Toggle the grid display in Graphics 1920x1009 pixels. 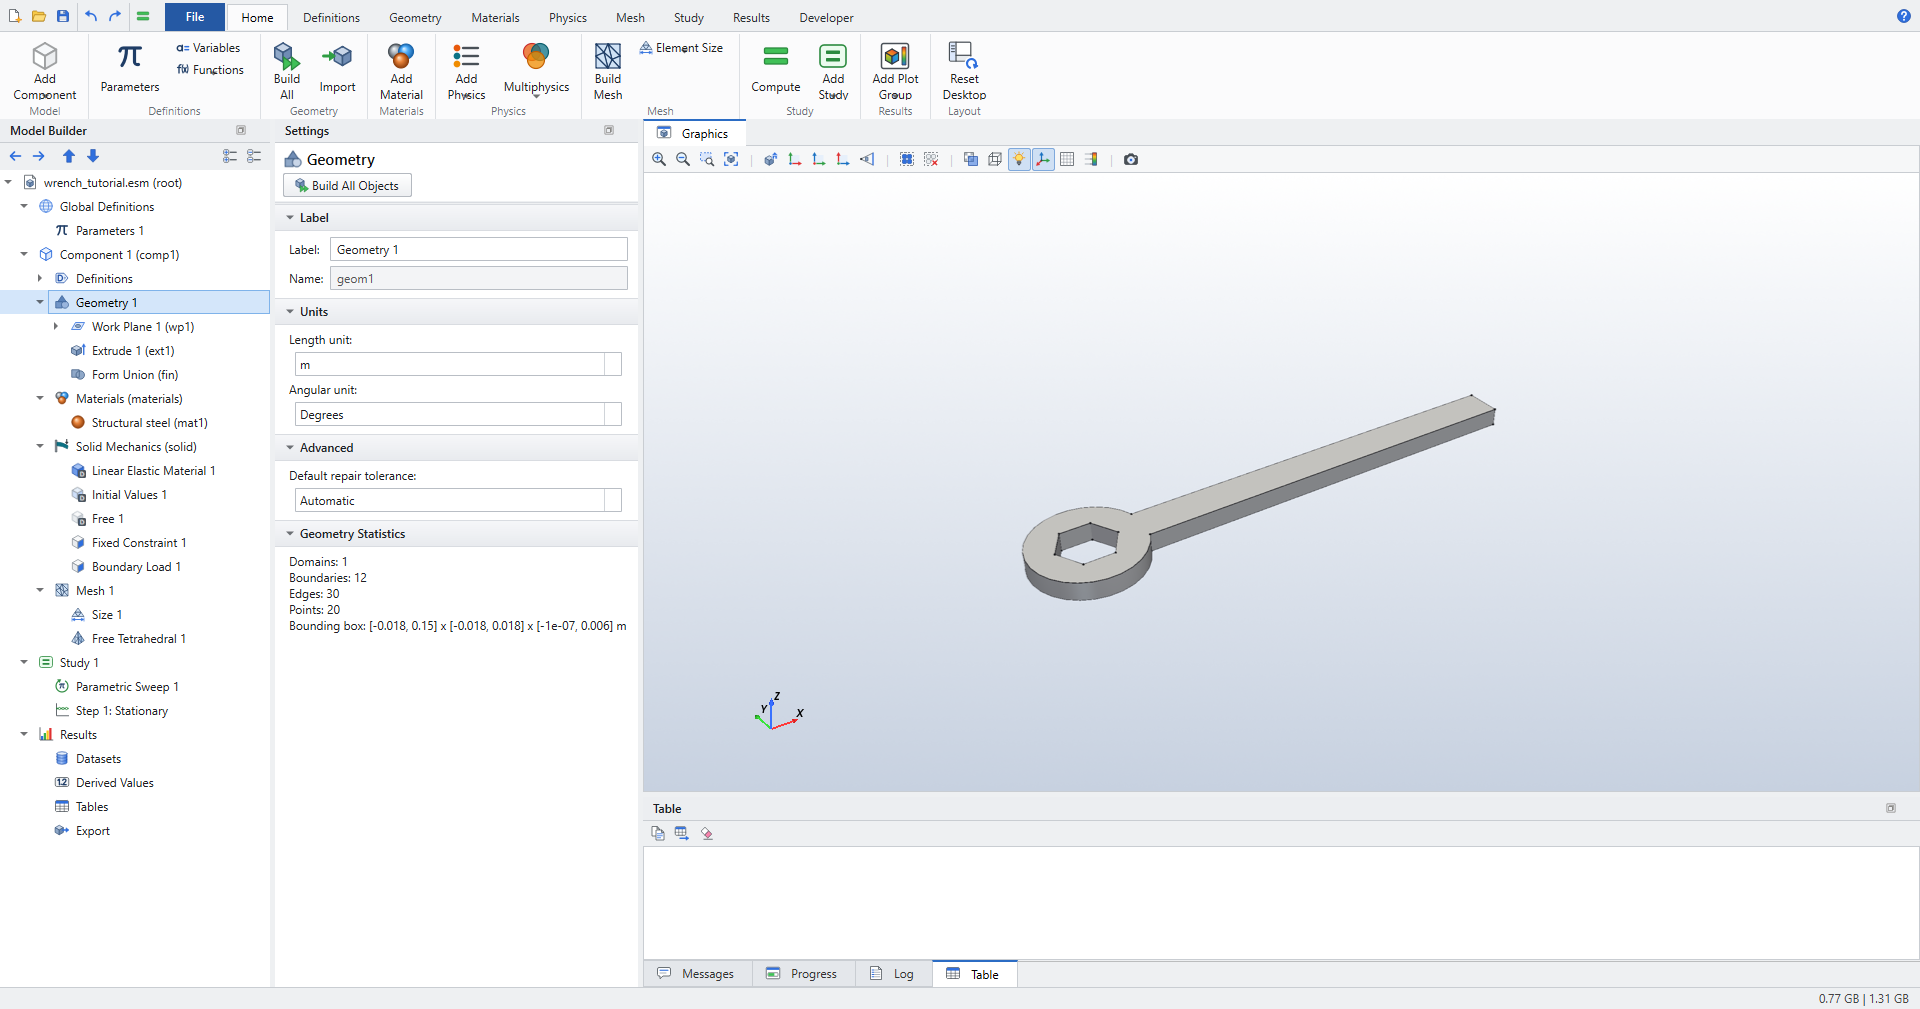pyautogui.click(x=1067, y=160)
